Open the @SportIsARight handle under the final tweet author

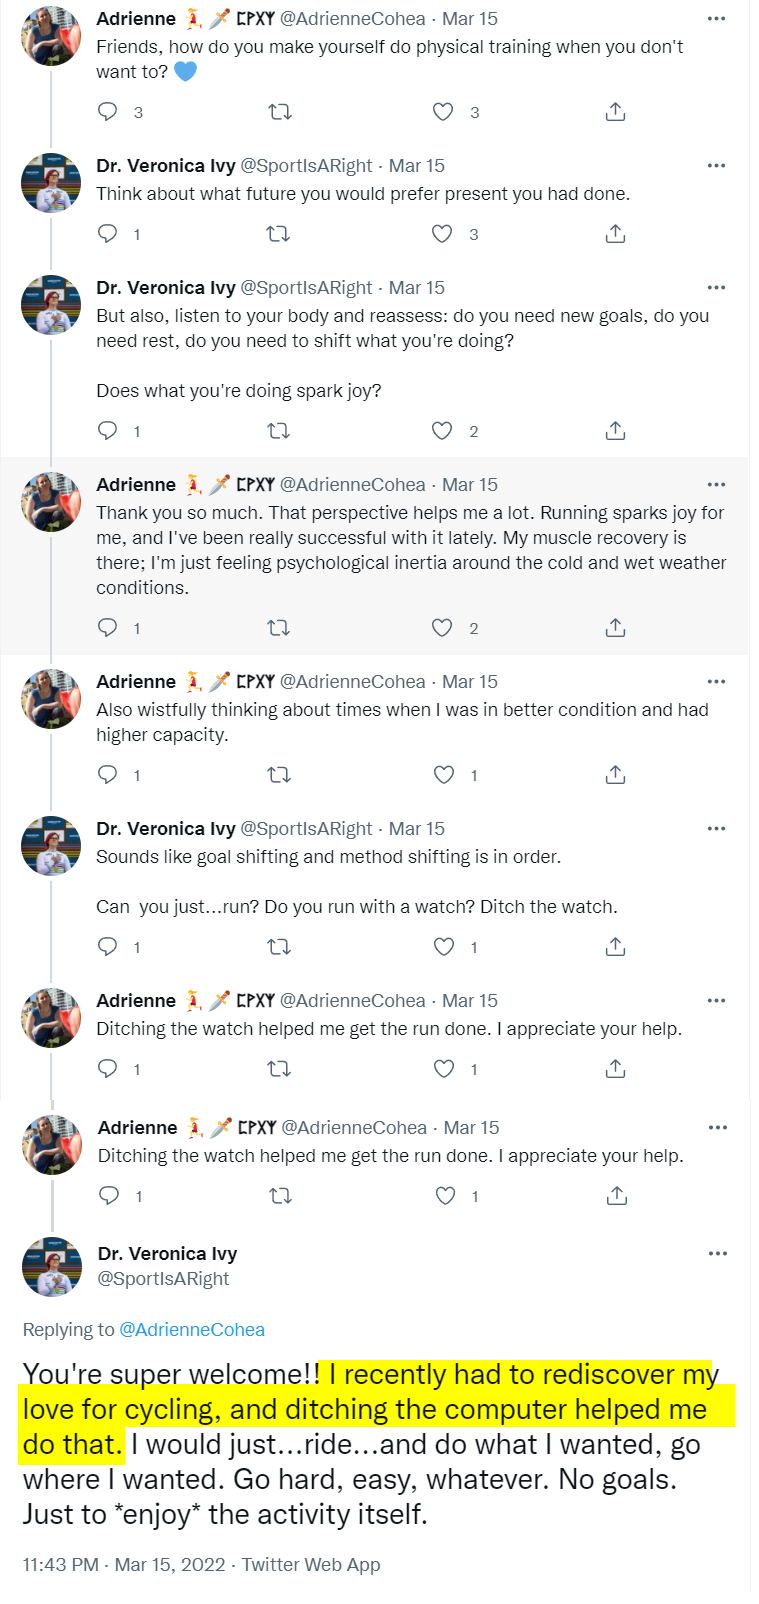163,1278
